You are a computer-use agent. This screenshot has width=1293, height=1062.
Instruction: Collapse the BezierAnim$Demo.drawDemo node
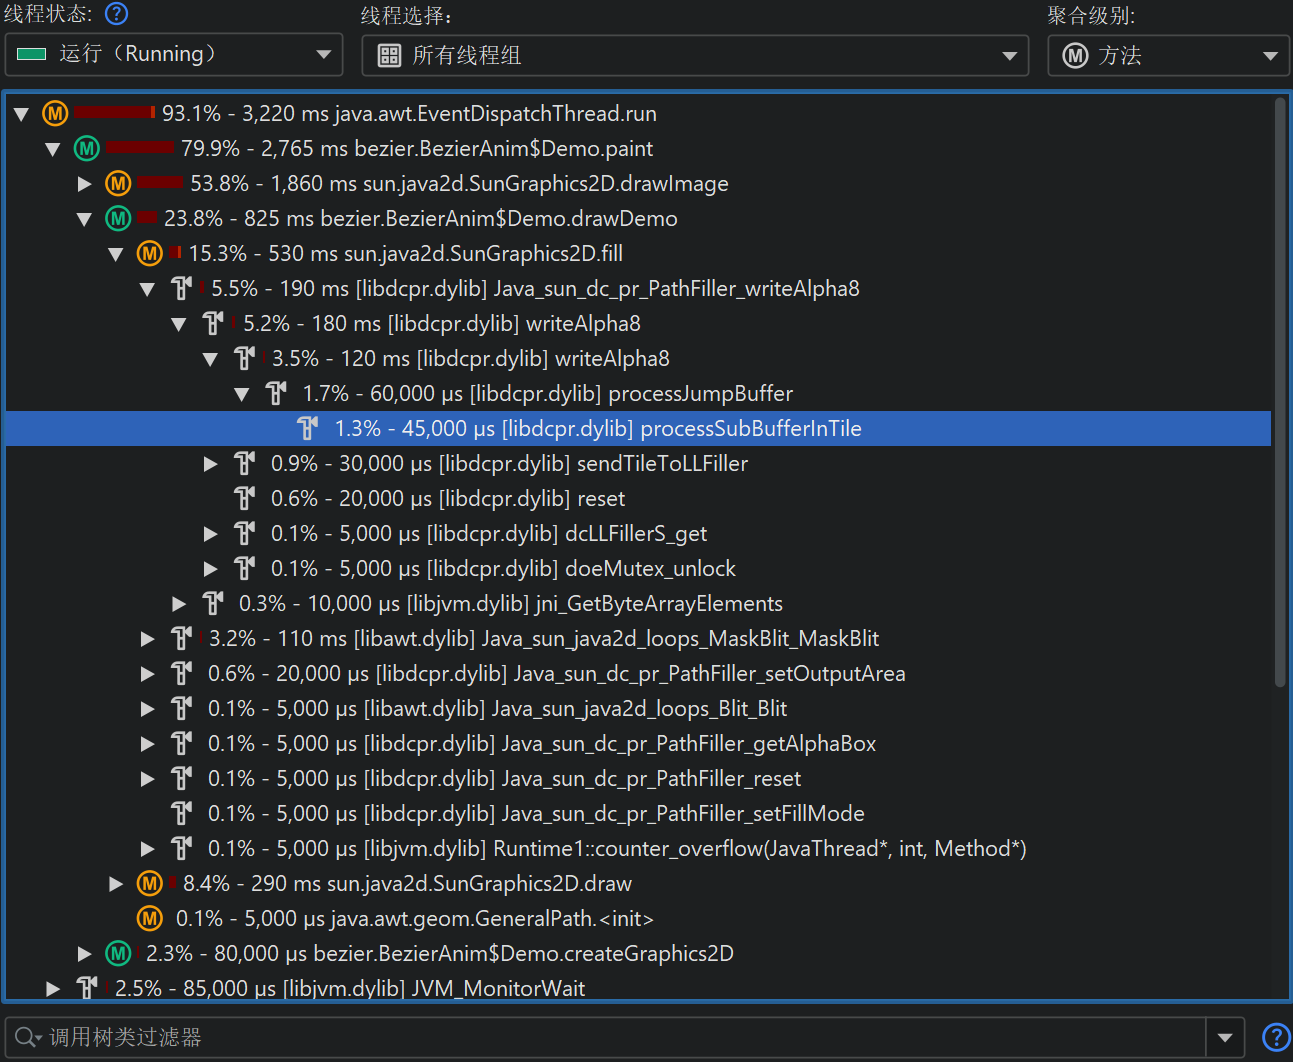point(85,219)
